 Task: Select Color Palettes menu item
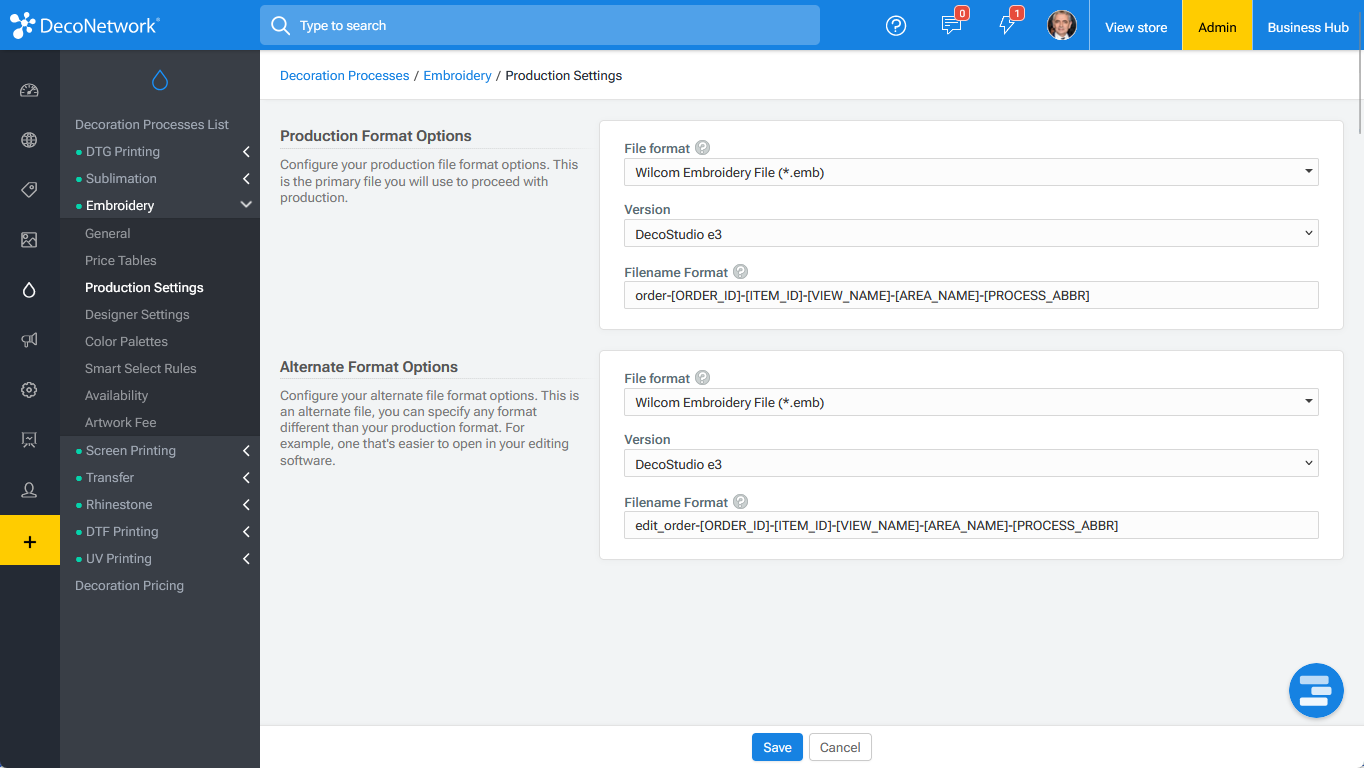click(126, 341)
